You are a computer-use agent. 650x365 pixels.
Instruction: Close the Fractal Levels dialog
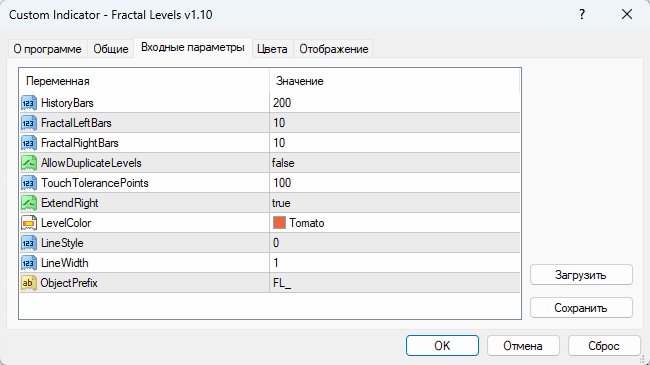coord(627,15)
